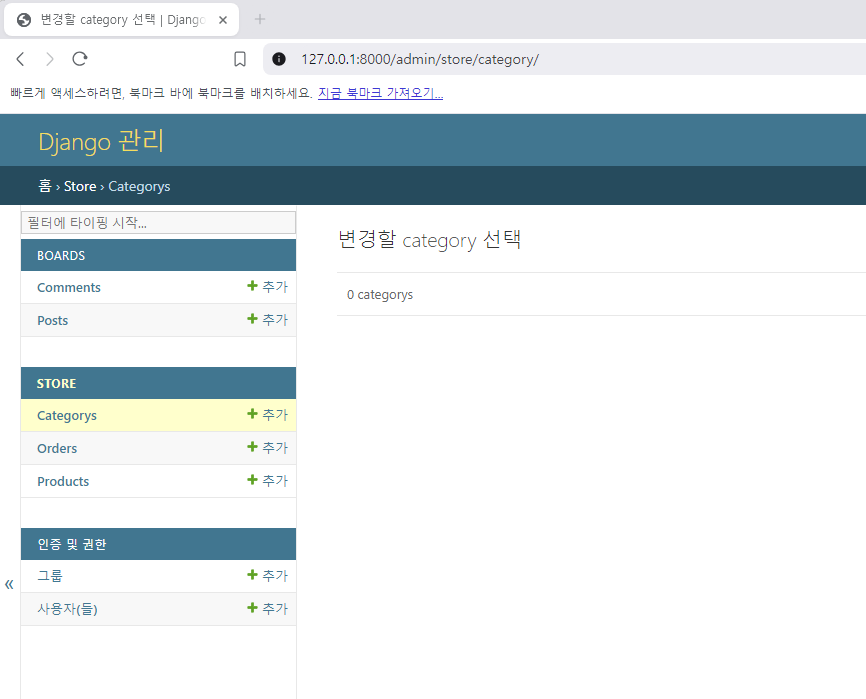Close the category admin browser tab

tap(223, 20)
